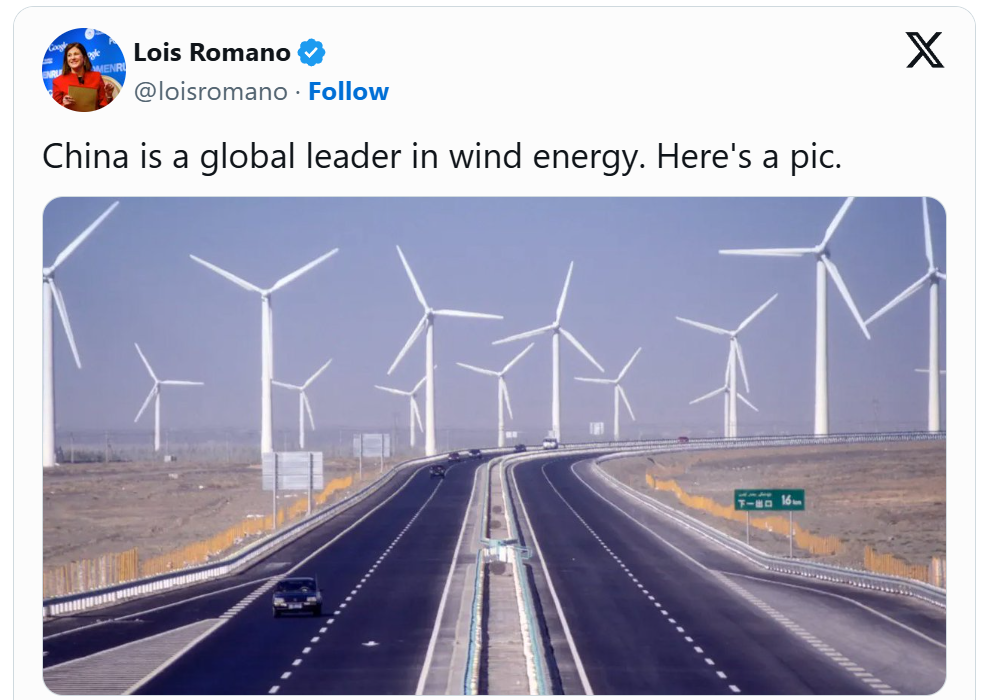This screenshot has height=700, width=989.
Task: Click the dark car in the foreground lane
Action: pyautogui.click(x=297, y=596)
